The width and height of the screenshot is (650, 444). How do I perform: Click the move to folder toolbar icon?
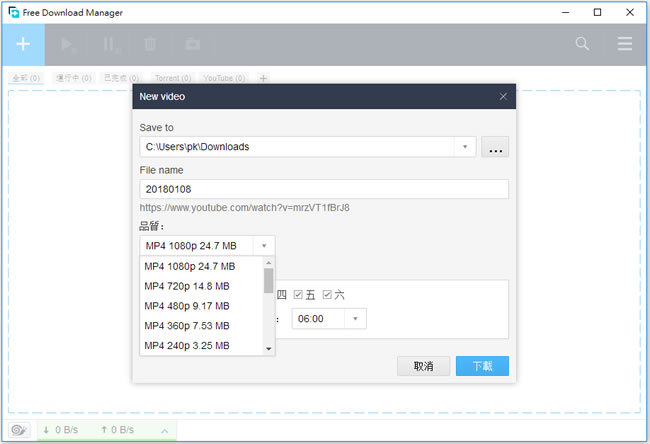[x=193, y=44]
